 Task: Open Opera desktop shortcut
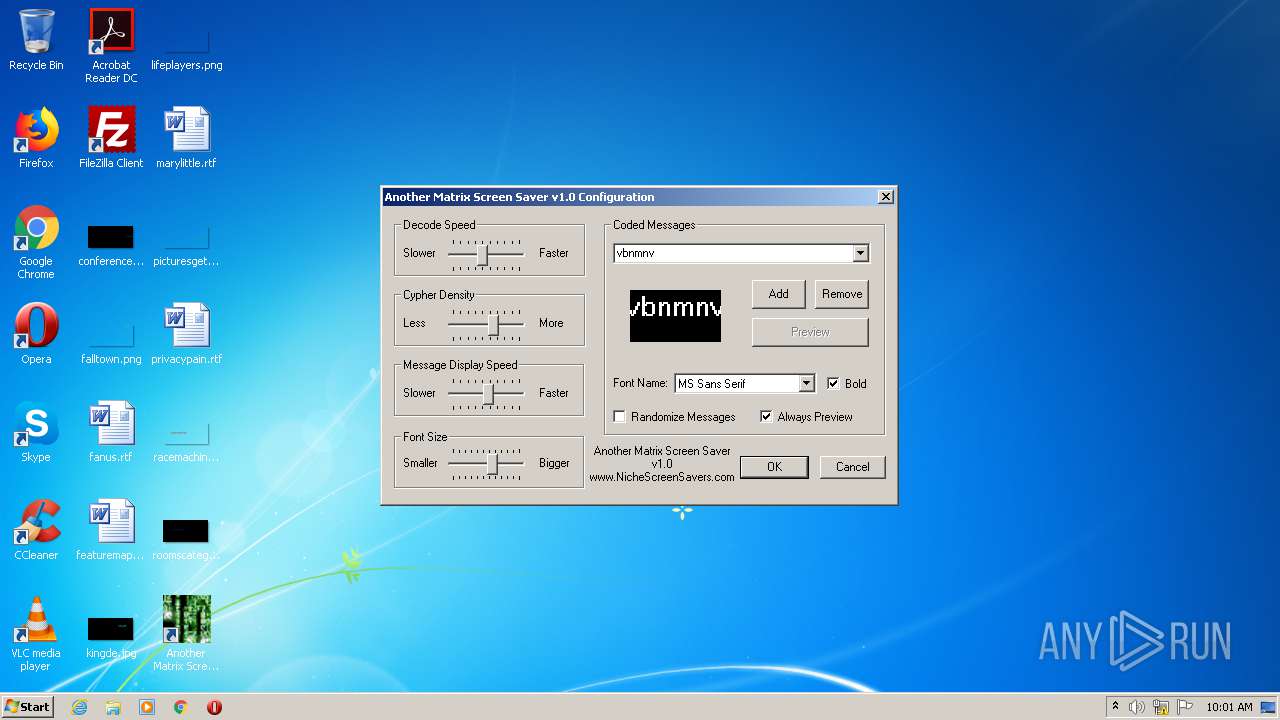pyautogui.click(x=36, y=334)
